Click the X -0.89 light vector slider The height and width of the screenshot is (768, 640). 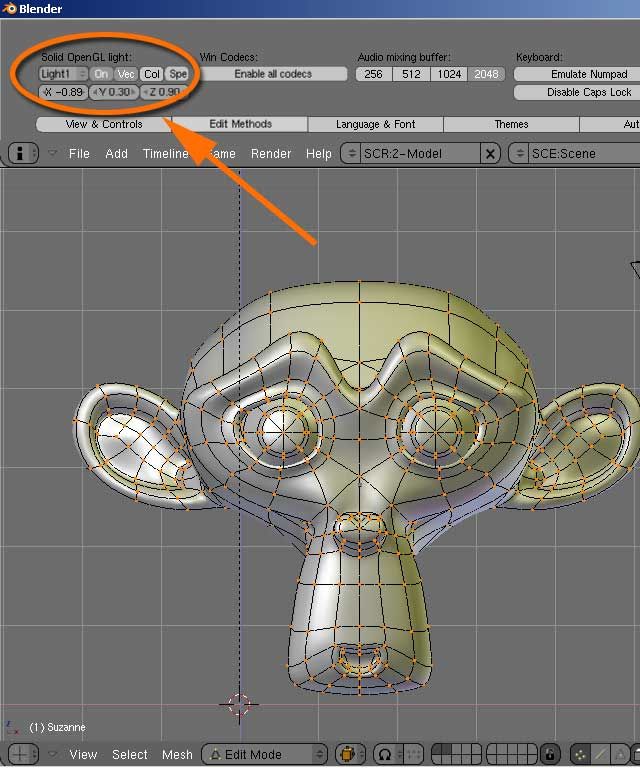[x=63, y=92]
